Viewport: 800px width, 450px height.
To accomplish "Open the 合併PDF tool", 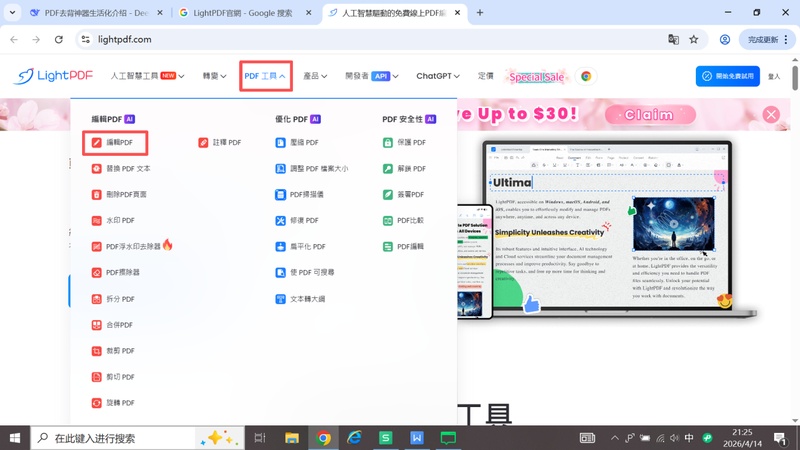I will (x=112, y=325).
